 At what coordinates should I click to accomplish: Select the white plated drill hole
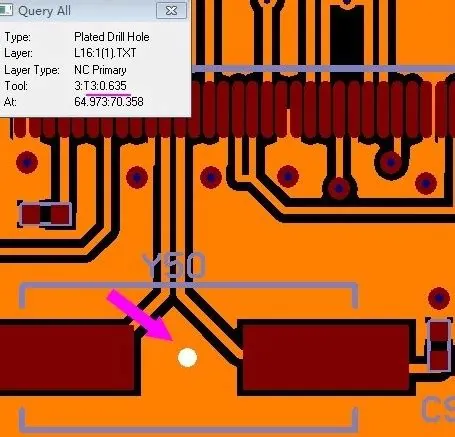click(187, 357)
